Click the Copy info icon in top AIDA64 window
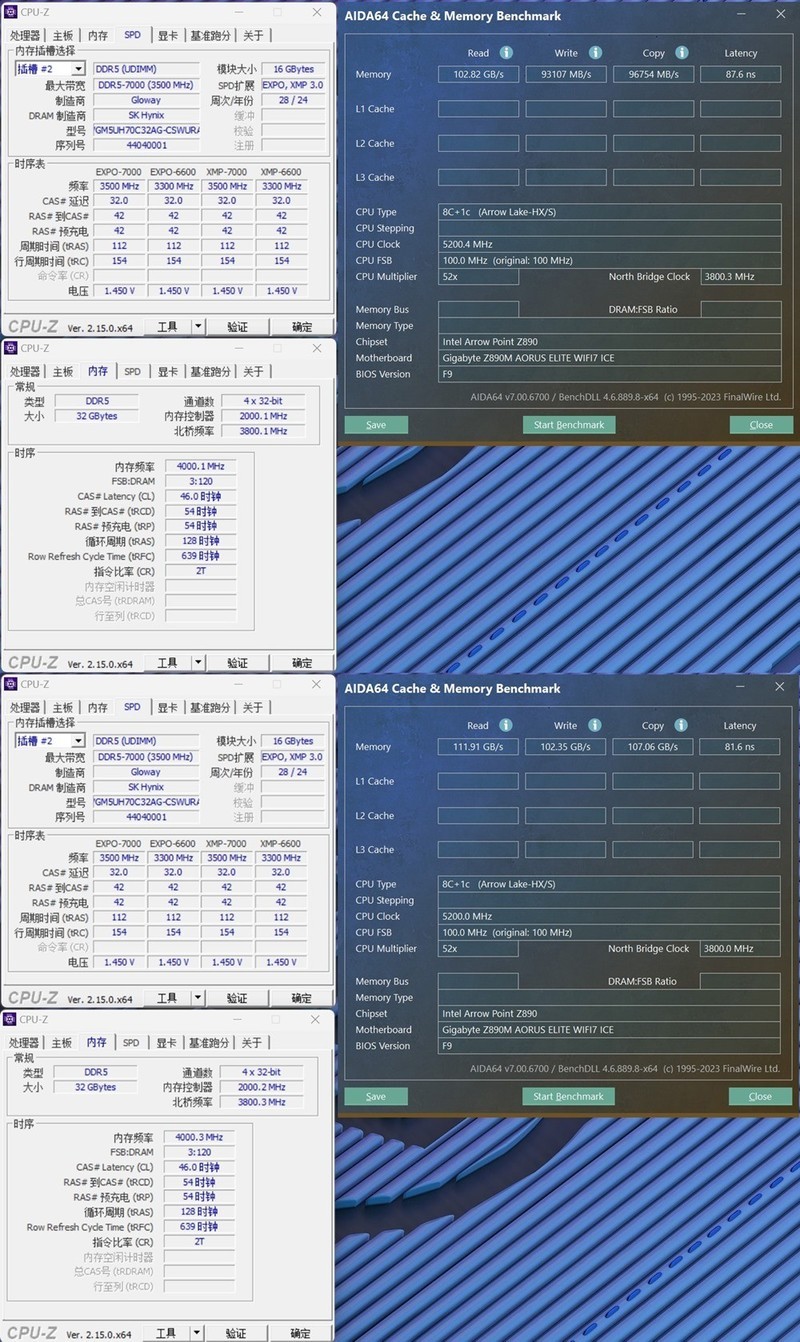 click(x=681, y=53)
